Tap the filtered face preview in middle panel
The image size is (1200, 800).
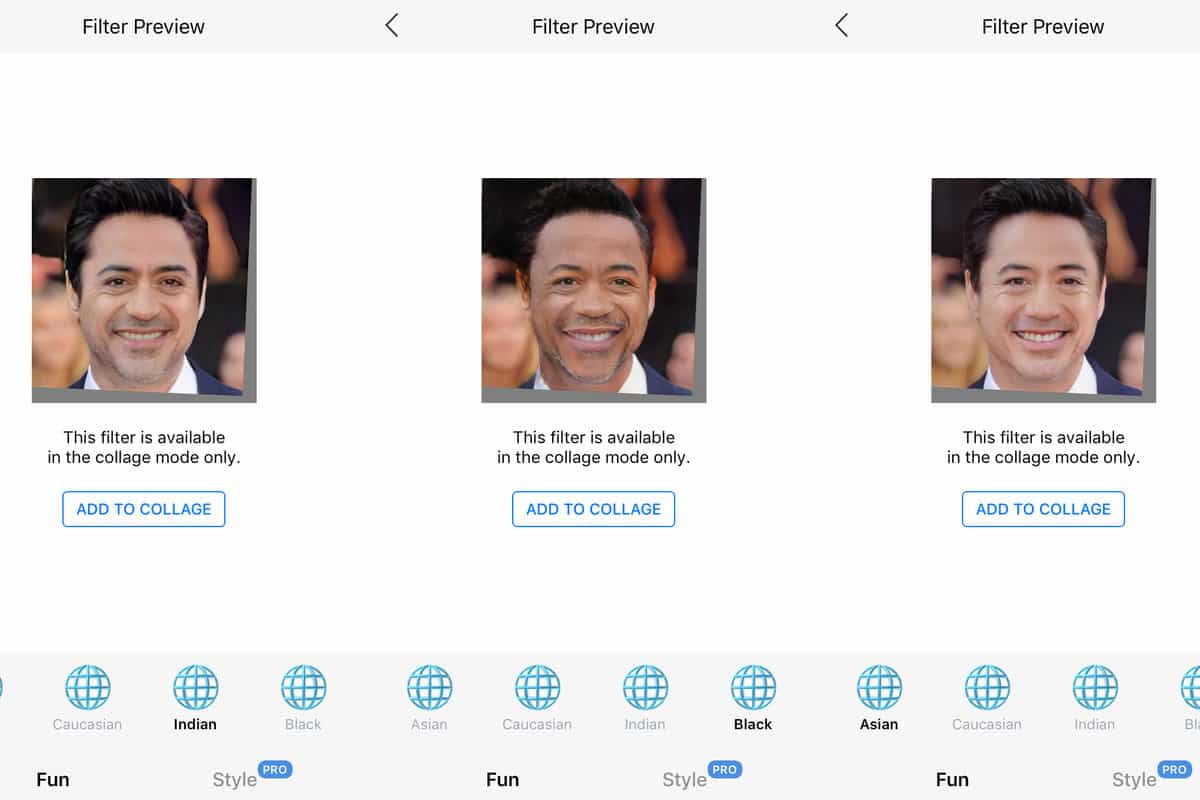(594, 290)
